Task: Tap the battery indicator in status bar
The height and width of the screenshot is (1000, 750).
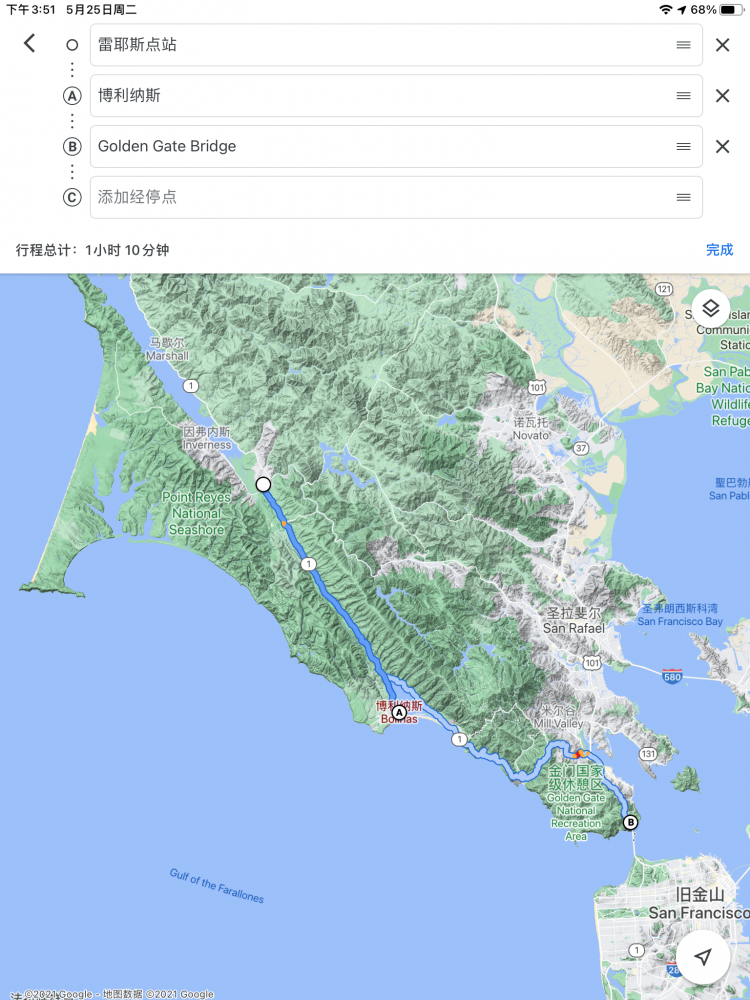Action: (x=732, y=9)
